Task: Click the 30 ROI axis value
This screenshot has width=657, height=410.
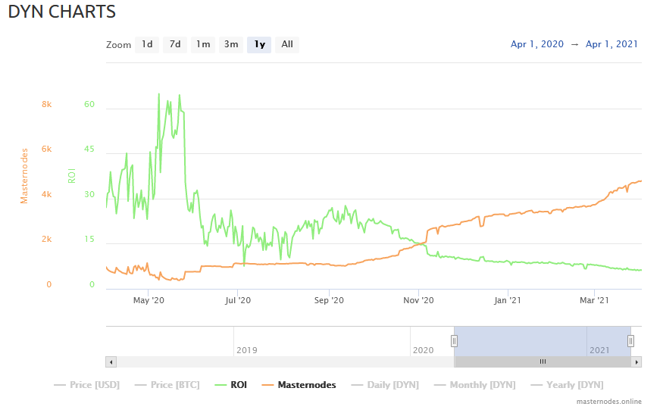Action: pos(89,194)
